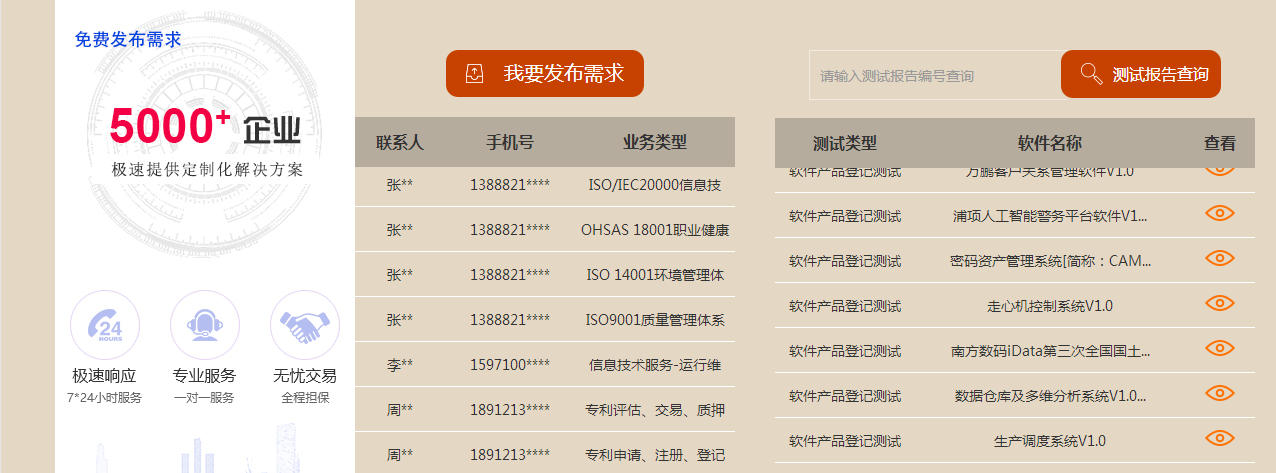The width and height of the screenshot is (1276, 473).
Task: Click the 测试报告查询 search button
Action: (1141, 74)
